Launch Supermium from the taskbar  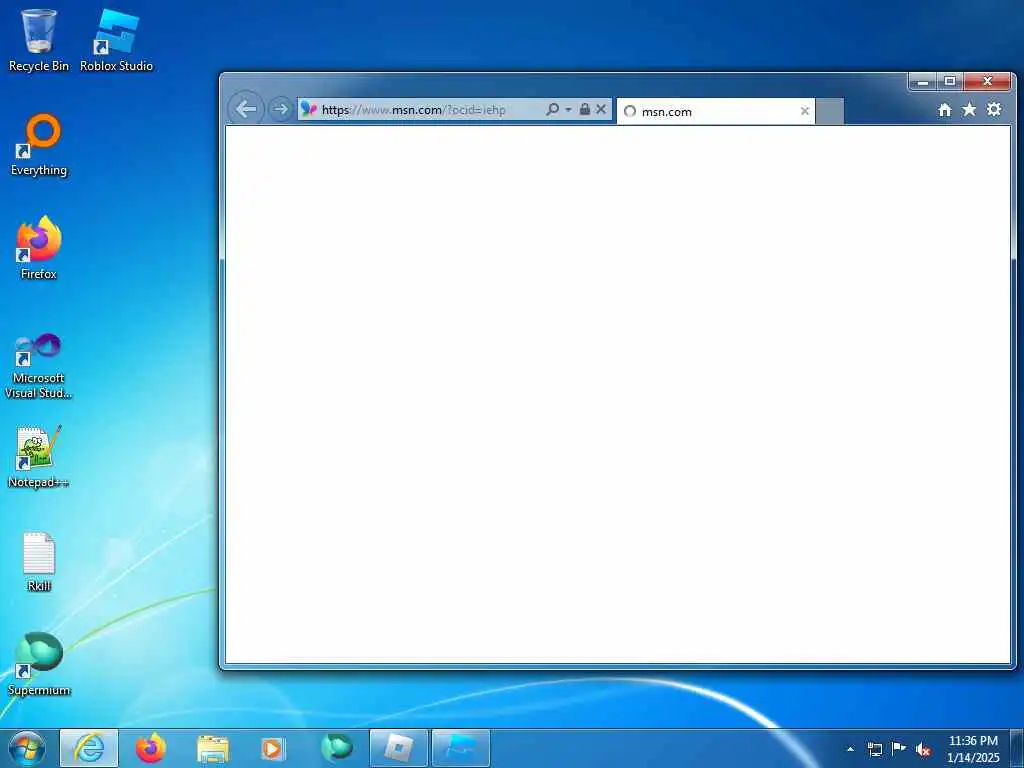tap(336, 748)
